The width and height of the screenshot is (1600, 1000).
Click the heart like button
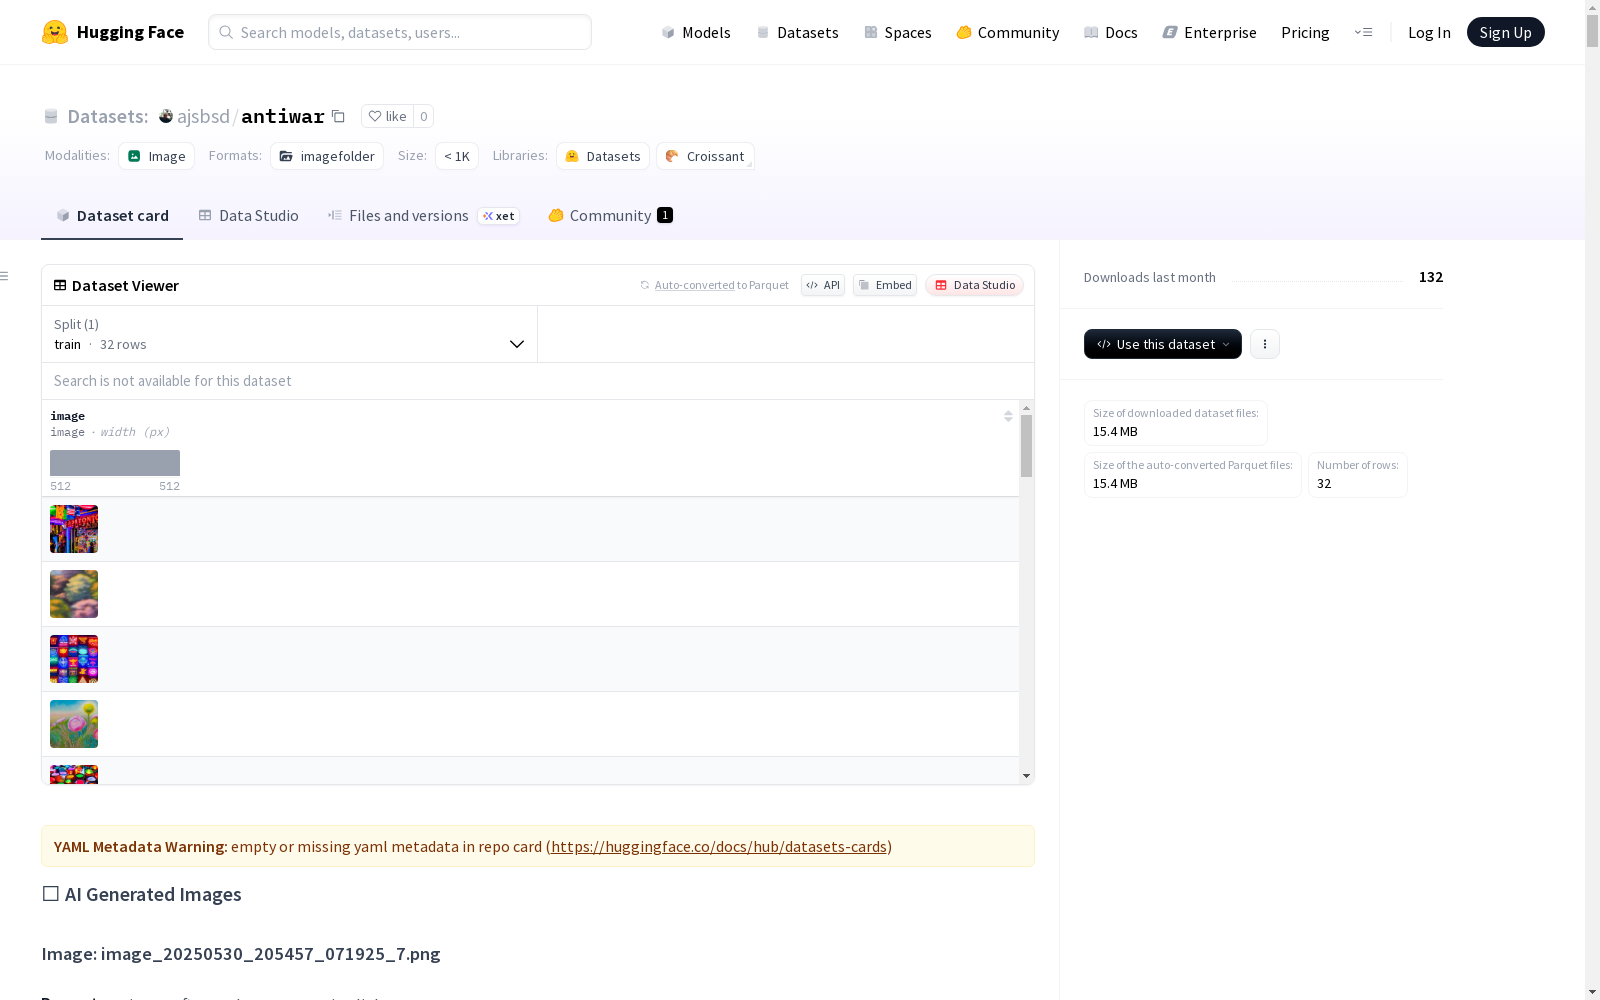click(387, 116)
